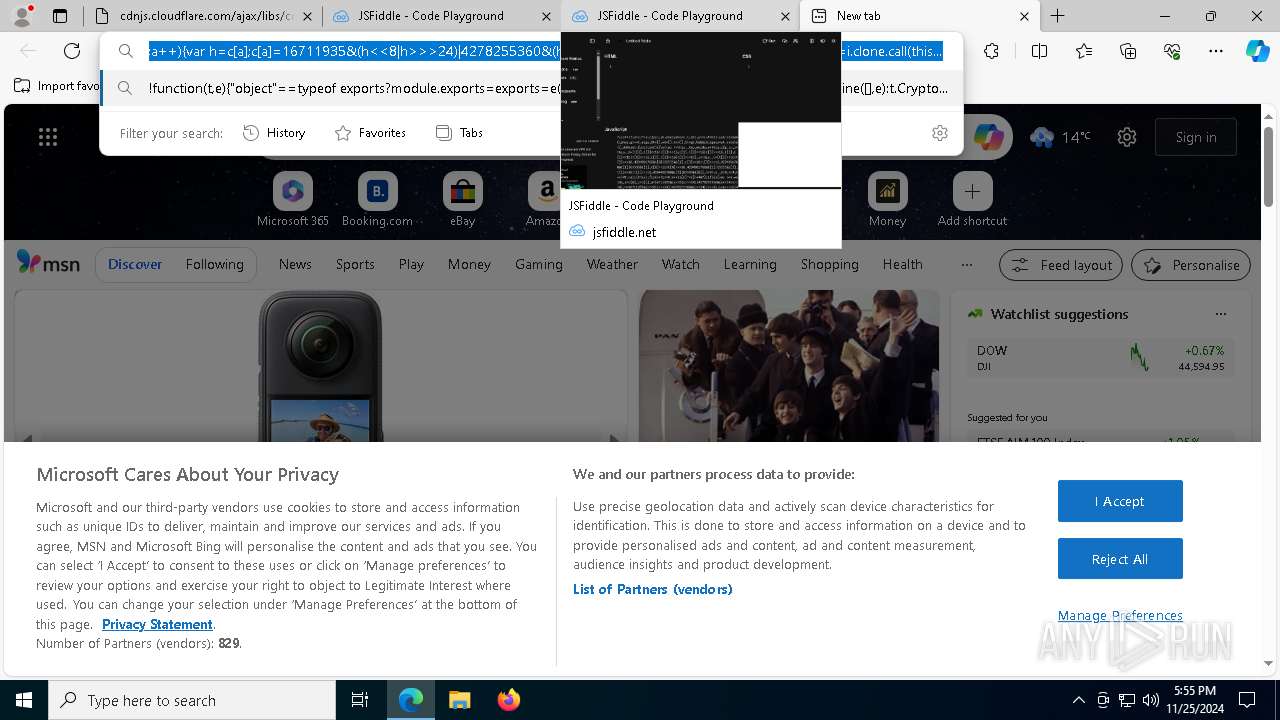This screenshot has width=1280, height=720.
Task: Refresh the current page
Action: click(72, 51)
